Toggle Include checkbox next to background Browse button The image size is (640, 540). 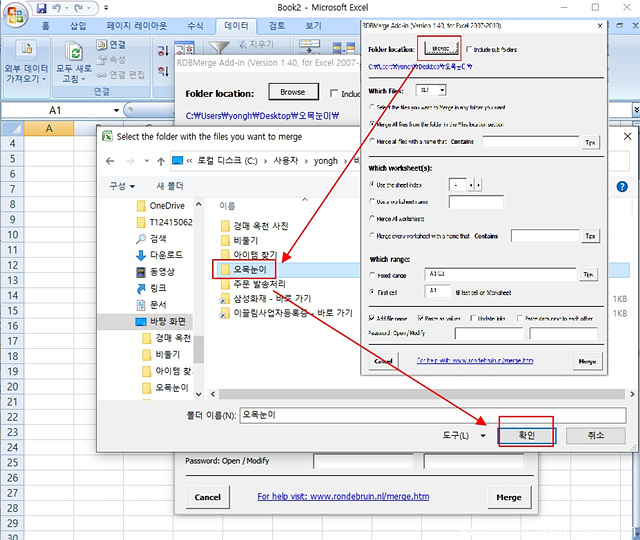pyautogui.click(x=334, y=93)
